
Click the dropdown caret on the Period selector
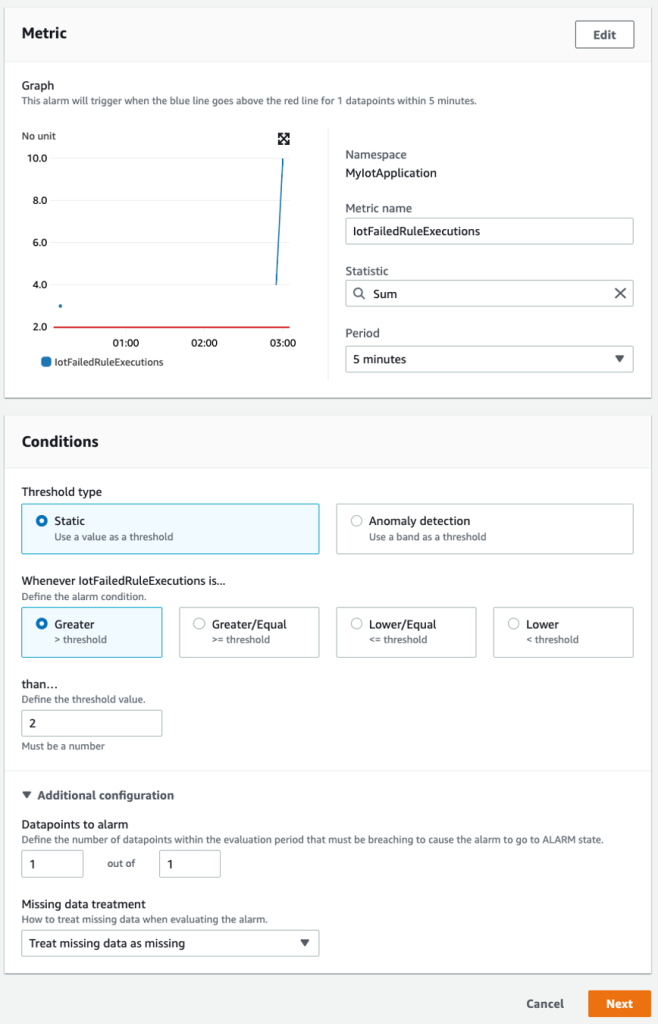(620, 357)
